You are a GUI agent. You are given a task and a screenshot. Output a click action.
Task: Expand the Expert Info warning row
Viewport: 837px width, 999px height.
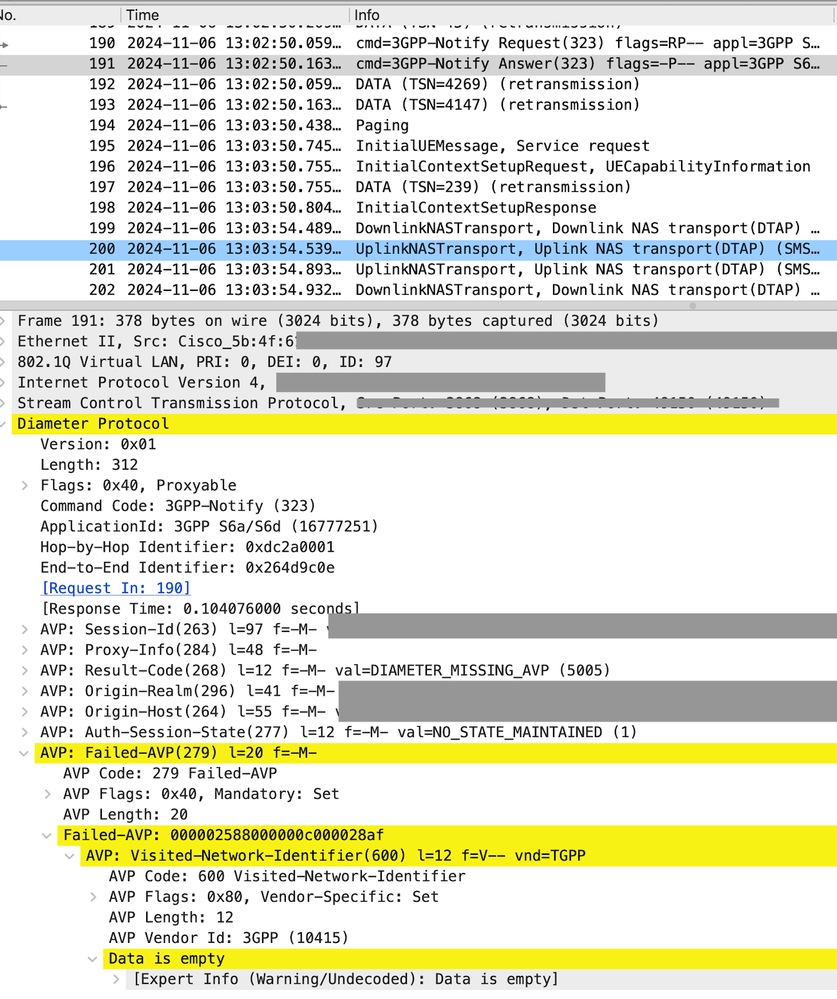tap(117, 979)
